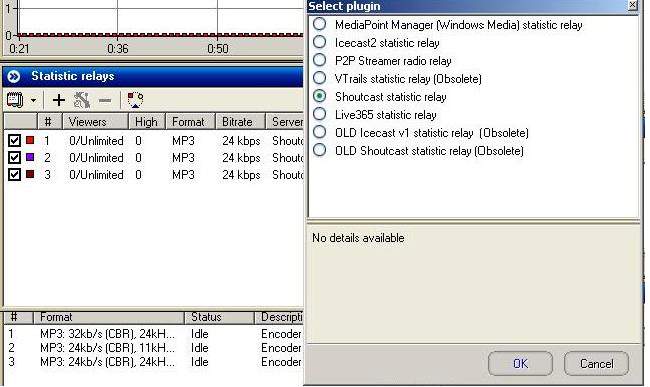Viewport: 650px width, 387px height.
Task: Click the add relay plus icon
Action: (59, 100)
